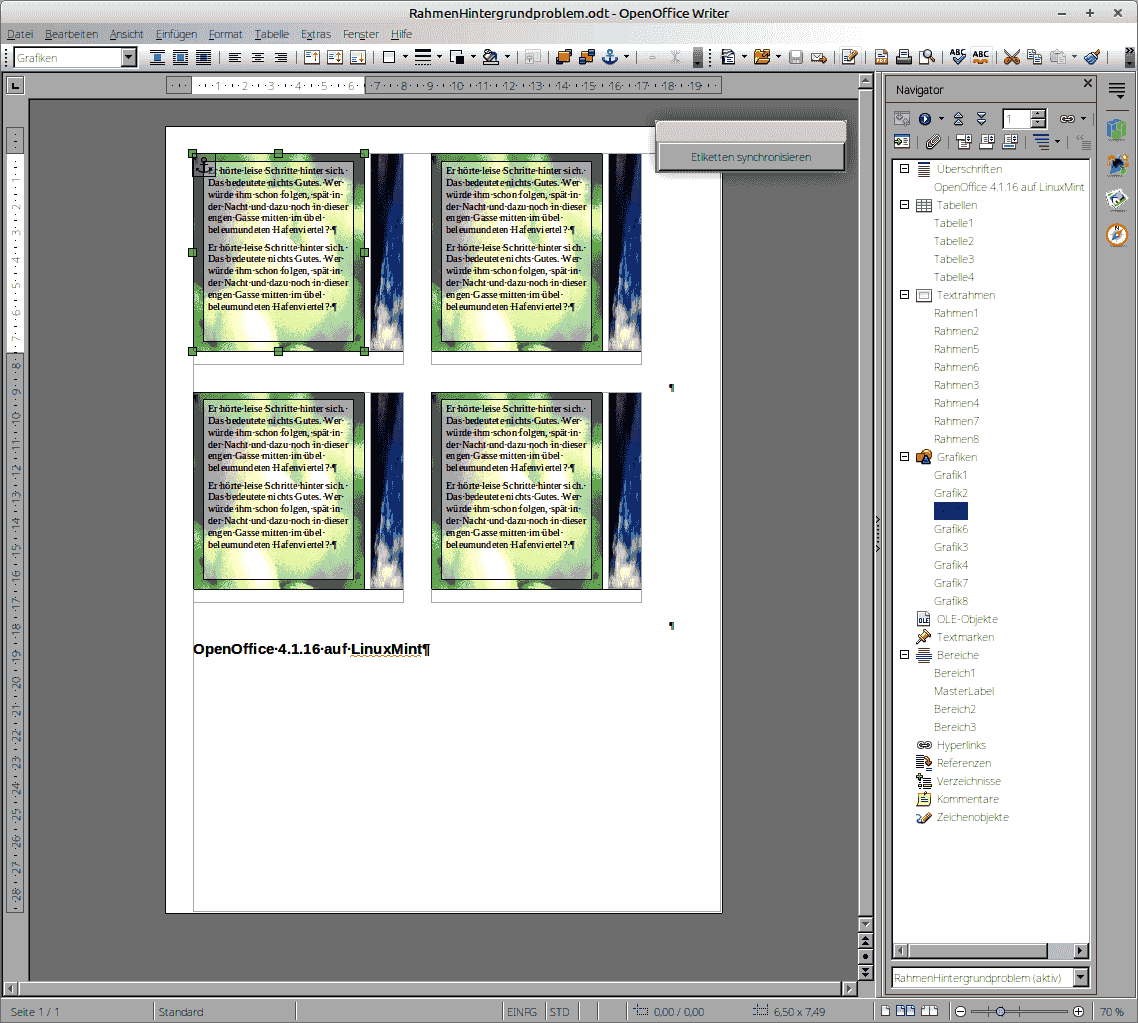The height and width of the screenshot is (1023, 1138).
Task: Click zoom out minus button
Action: click(960, 1011)
